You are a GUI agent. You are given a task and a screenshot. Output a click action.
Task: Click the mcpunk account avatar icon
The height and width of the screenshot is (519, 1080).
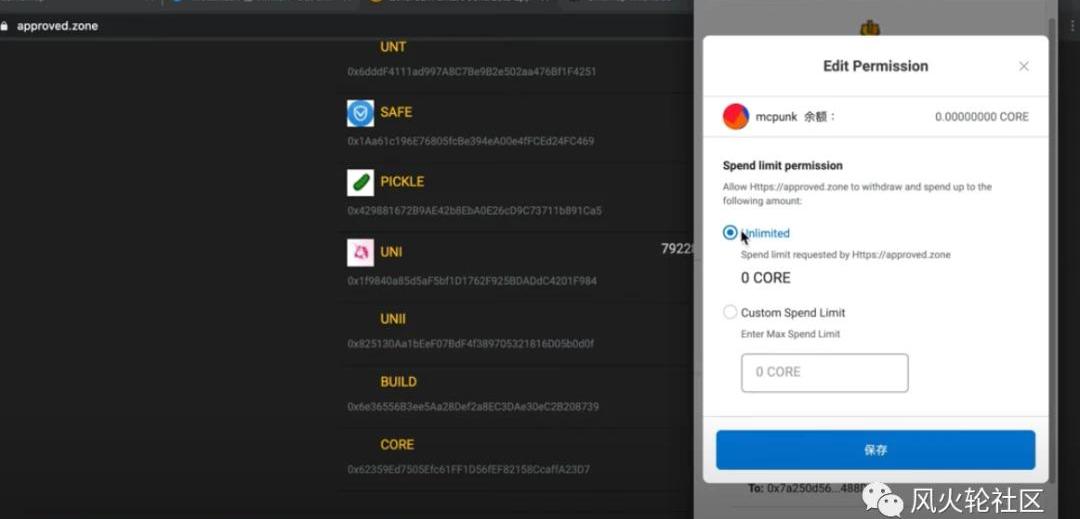736,117
